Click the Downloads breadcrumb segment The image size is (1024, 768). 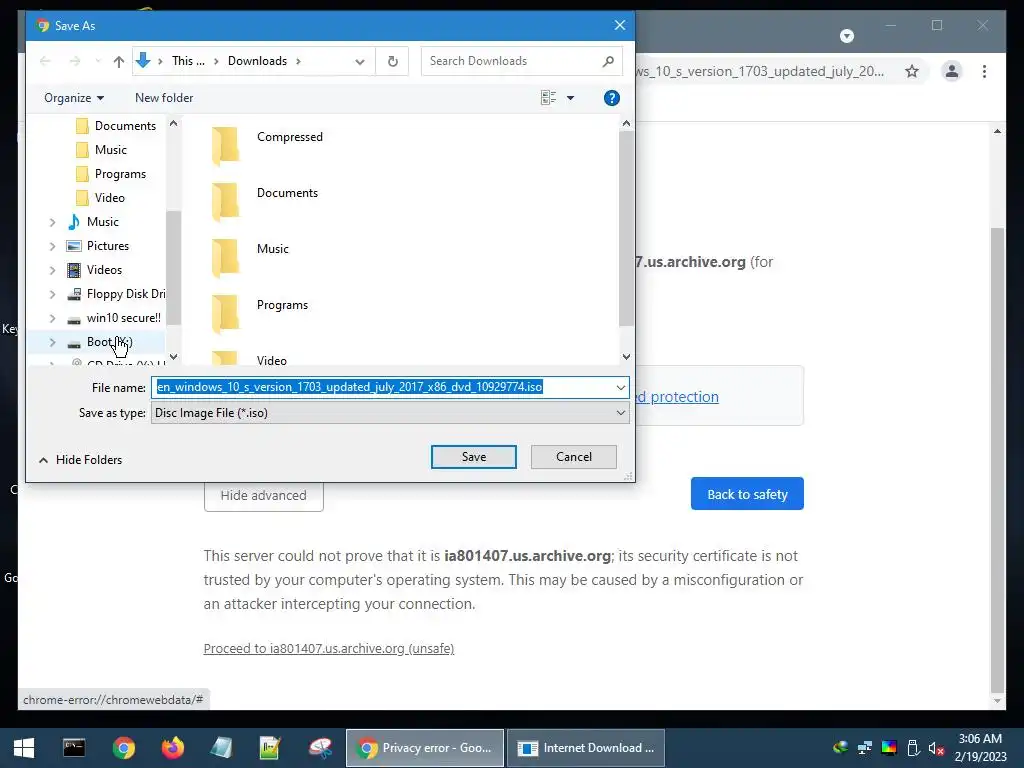point(257,61)
